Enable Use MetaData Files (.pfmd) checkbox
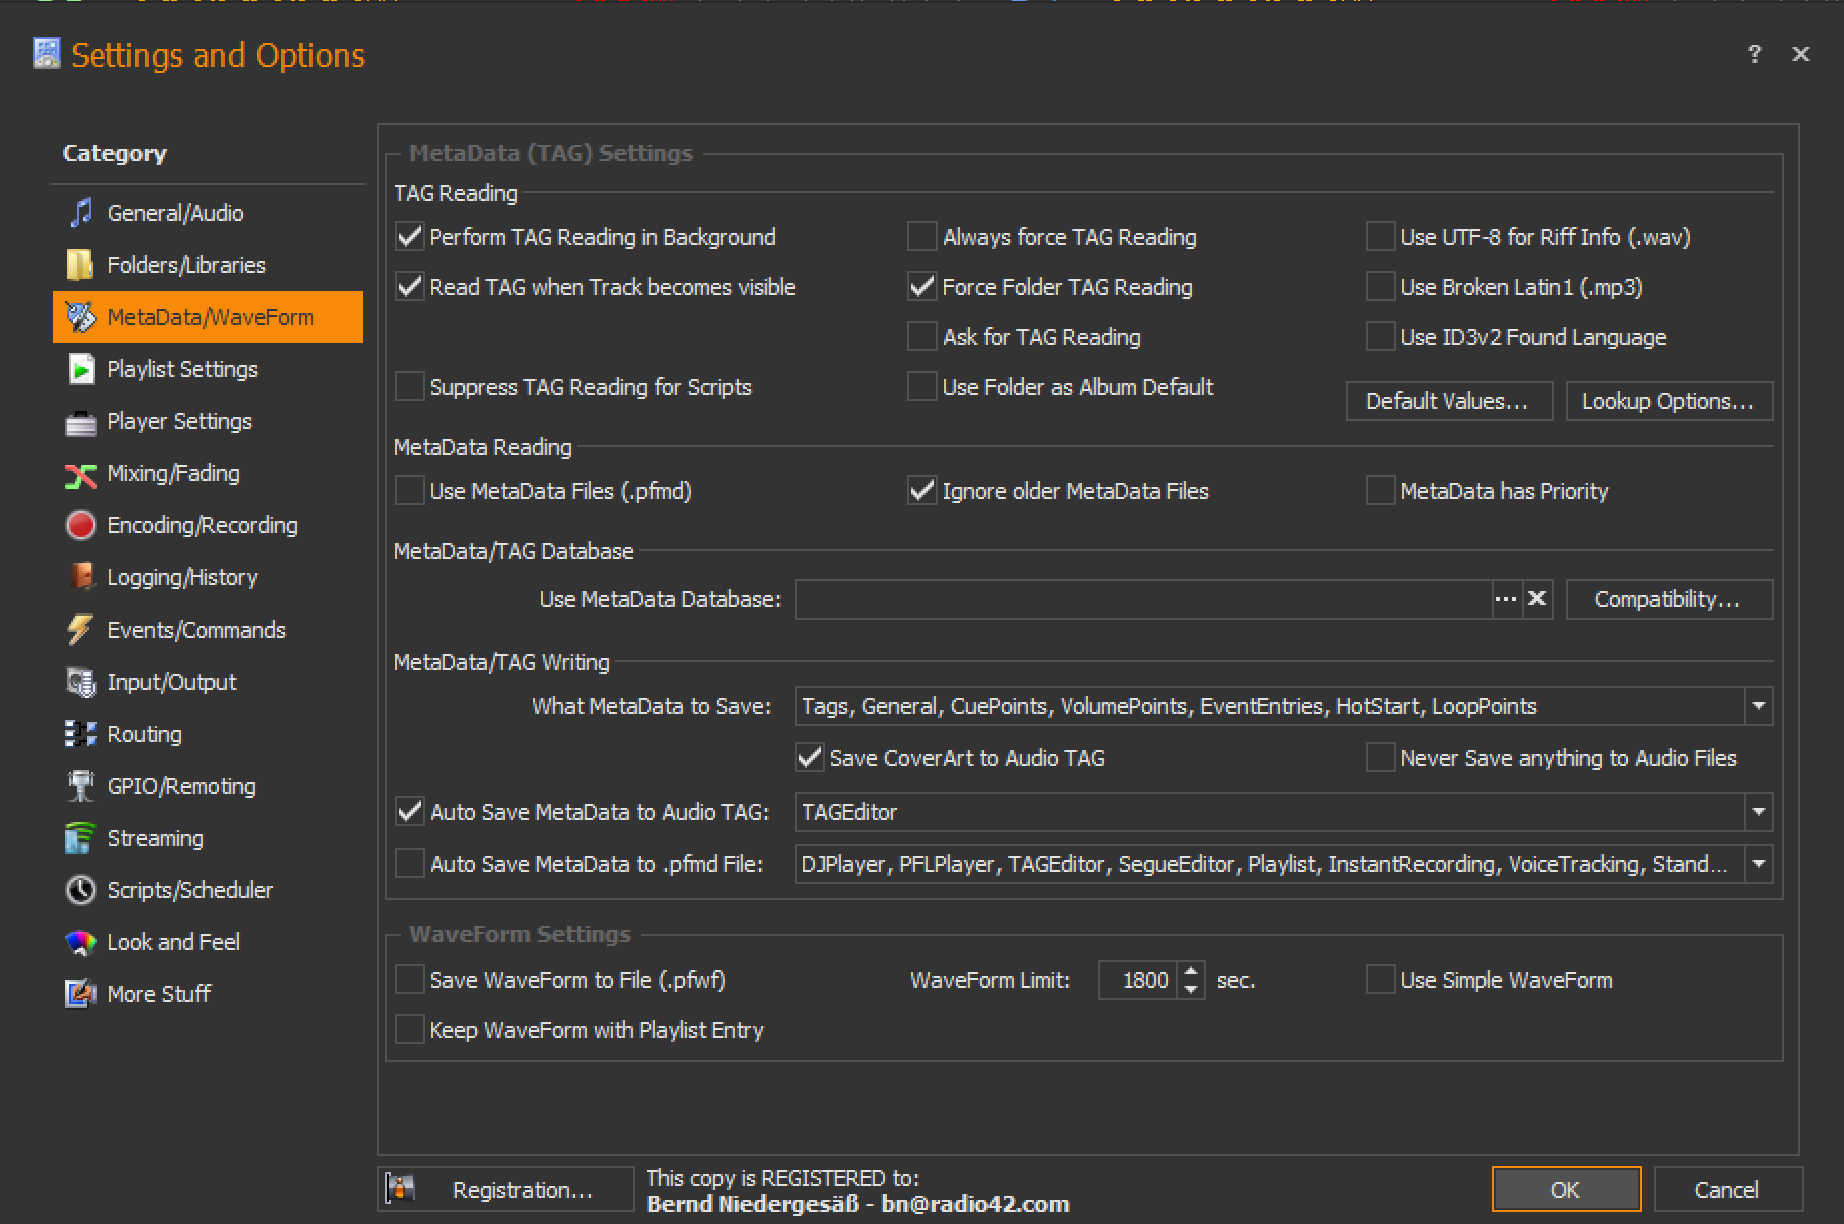This screenshot has height=1224, width=1844. [409, 491]
